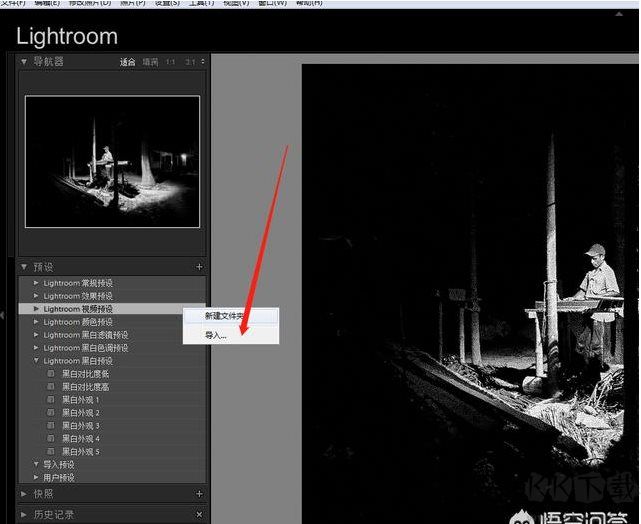641x524 pixels.
Task: Expand the 历史记录 panel
Action: pos(24,515)
